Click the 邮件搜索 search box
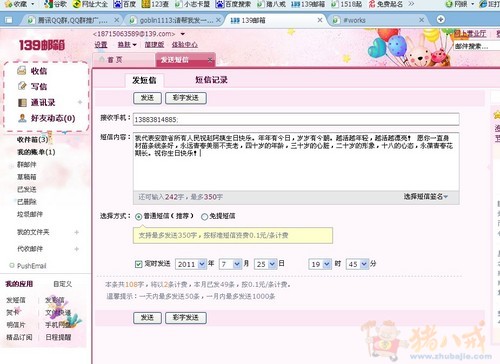Viewport: 500px width, 364px height. pos(477,46)
